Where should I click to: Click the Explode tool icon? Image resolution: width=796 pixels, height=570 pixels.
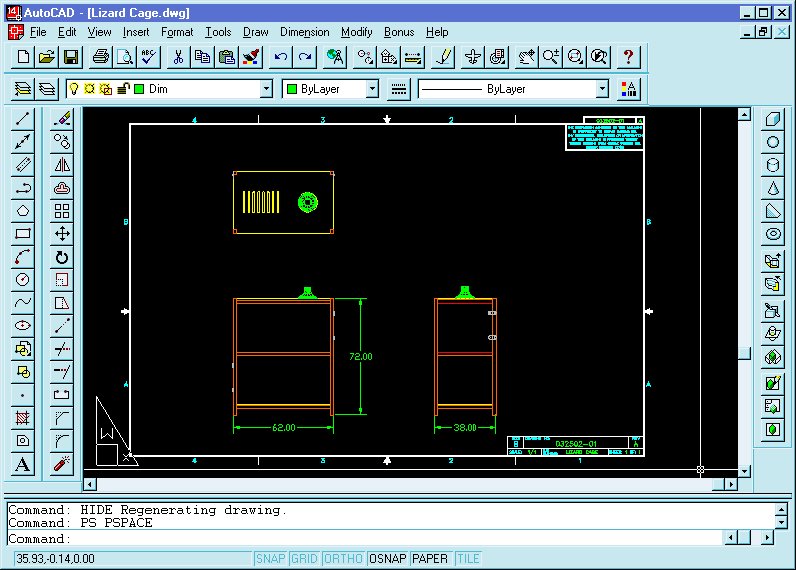(x=62, y=464)
